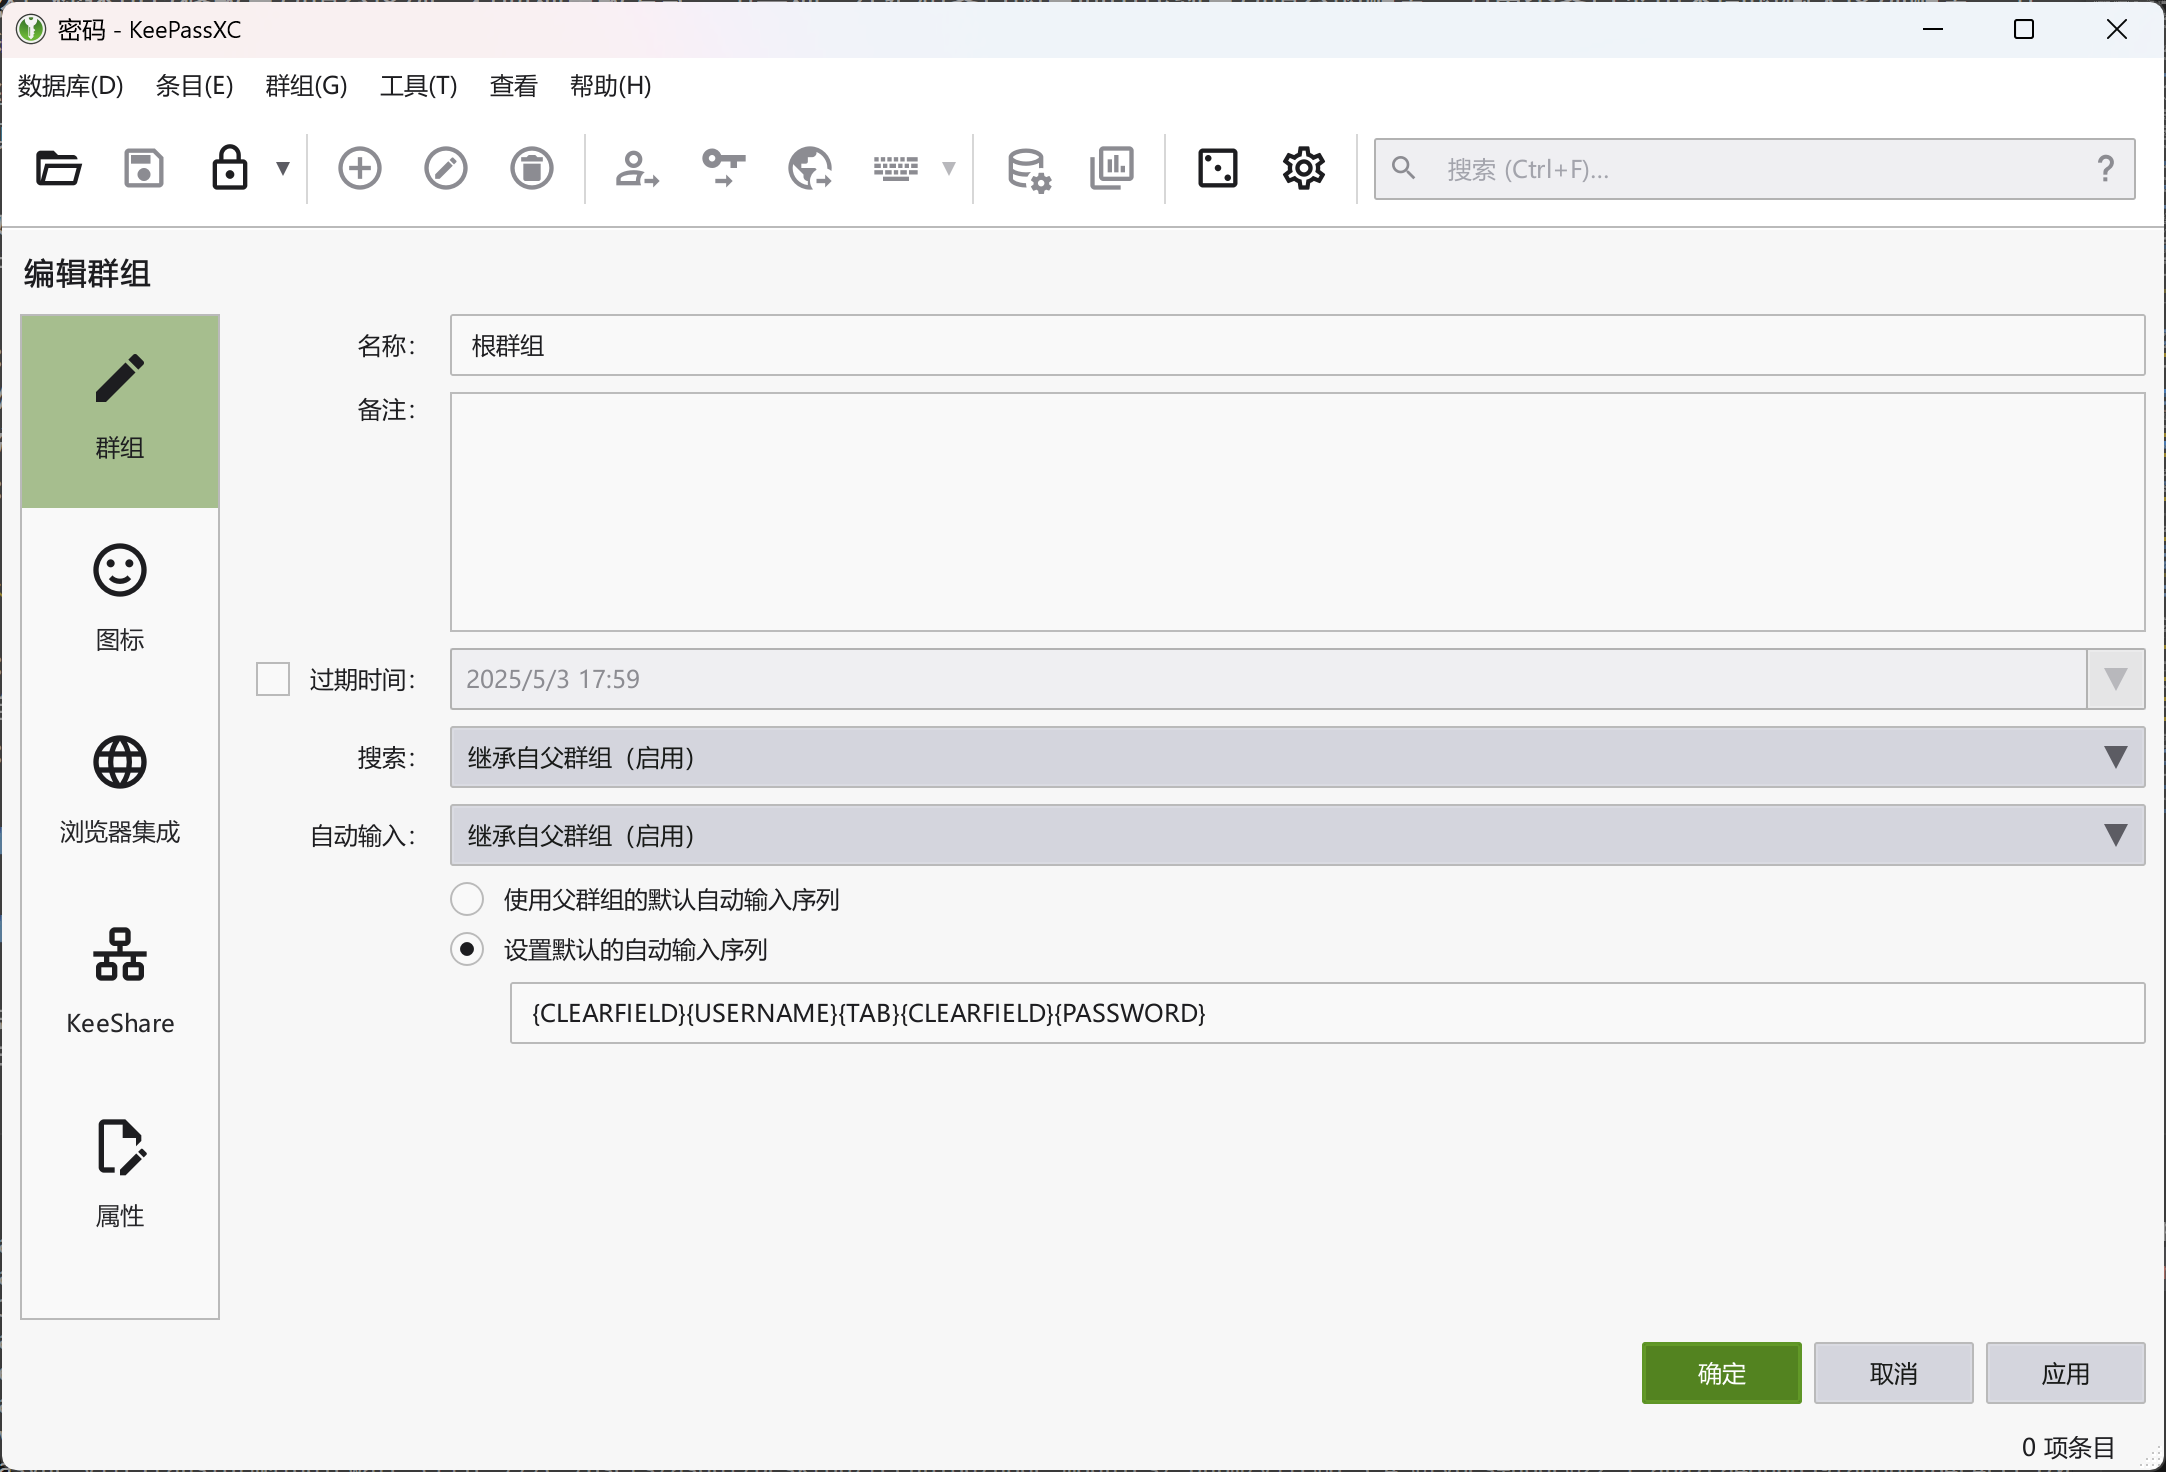Select 设置默认的自动输入序列 radio button
2166x1472 pixels.
point(467,949)
